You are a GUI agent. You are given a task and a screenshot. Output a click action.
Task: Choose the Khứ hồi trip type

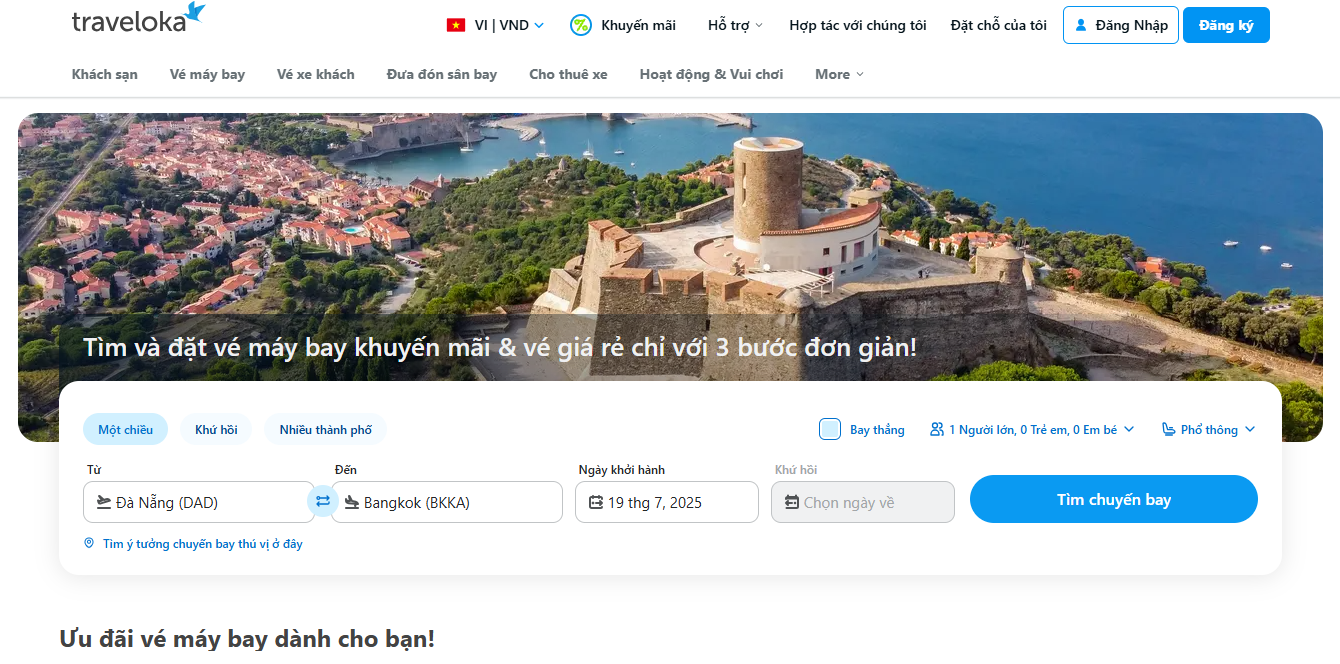point(216,429)
